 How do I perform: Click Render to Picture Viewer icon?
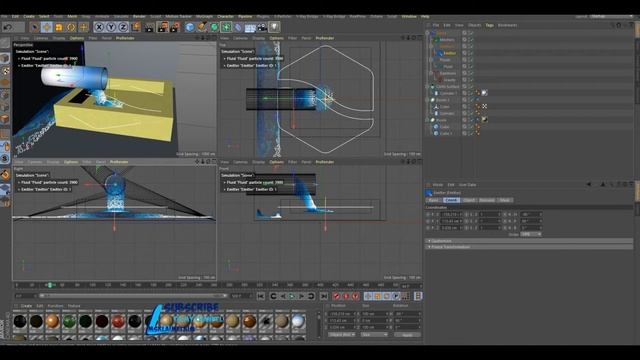coord(162,27)
